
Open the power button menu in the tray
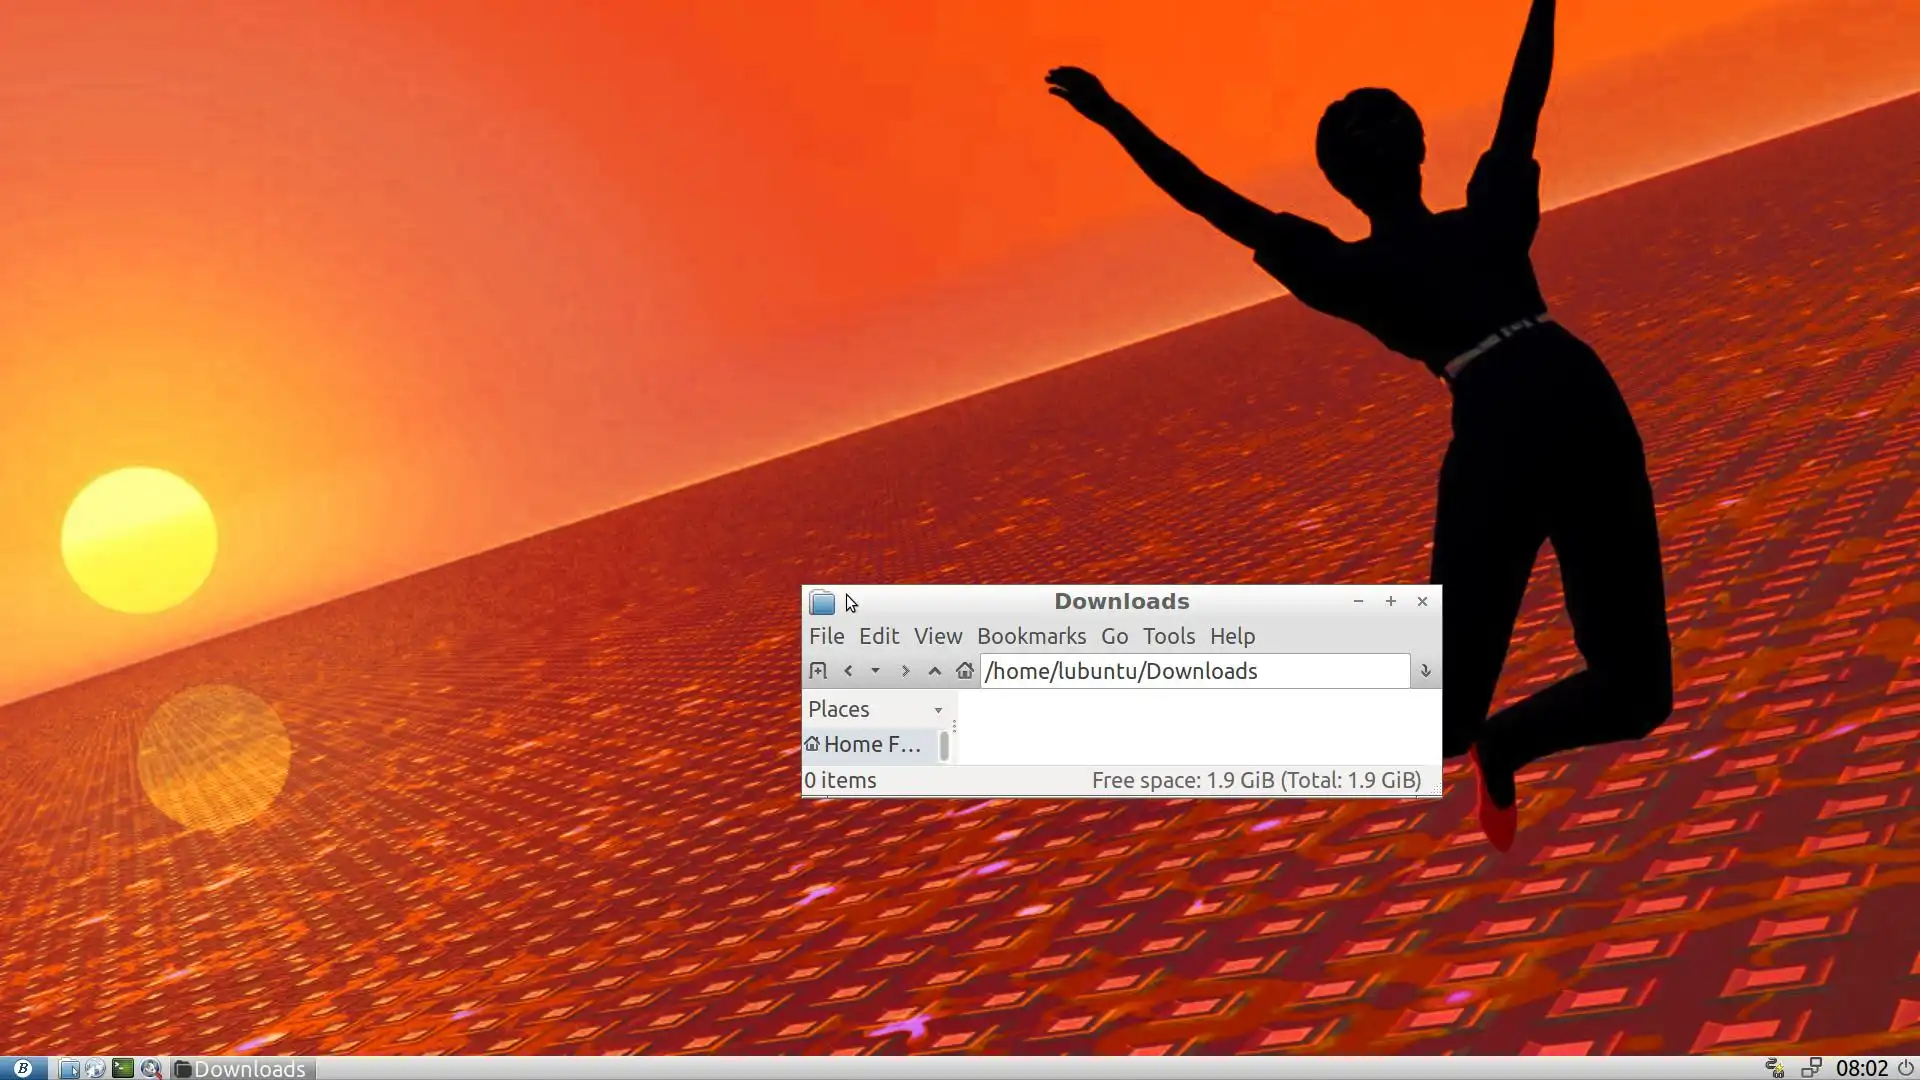(x=1906, y=1068)
